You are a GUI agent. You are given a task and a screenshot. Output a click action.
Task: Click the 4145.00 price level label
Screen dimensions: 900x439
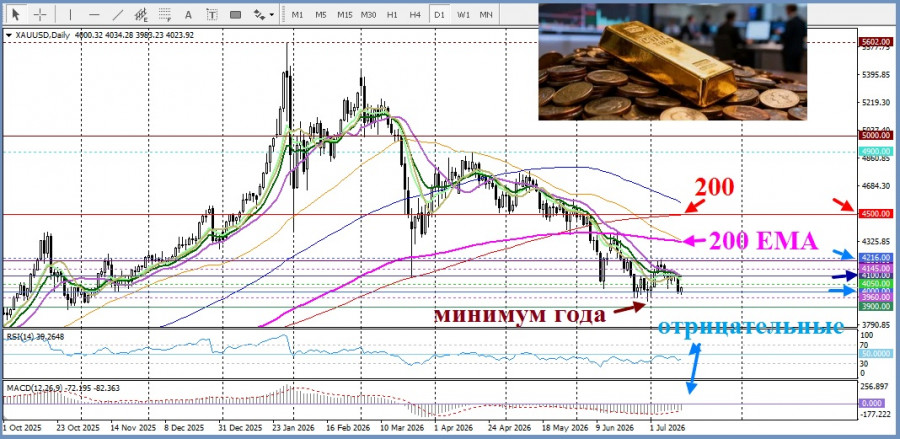tap(876, 269)
